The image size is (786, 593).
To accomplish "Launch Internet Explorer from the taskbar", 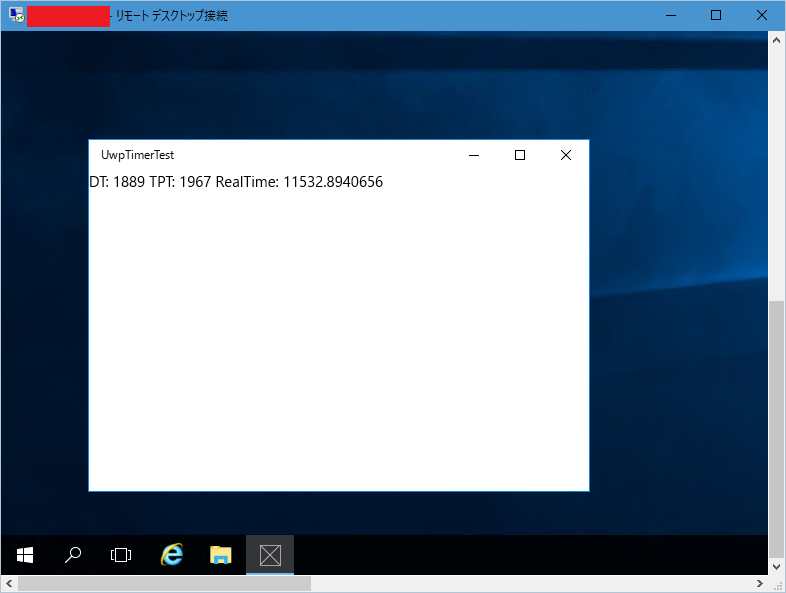I will pos(171,554).
